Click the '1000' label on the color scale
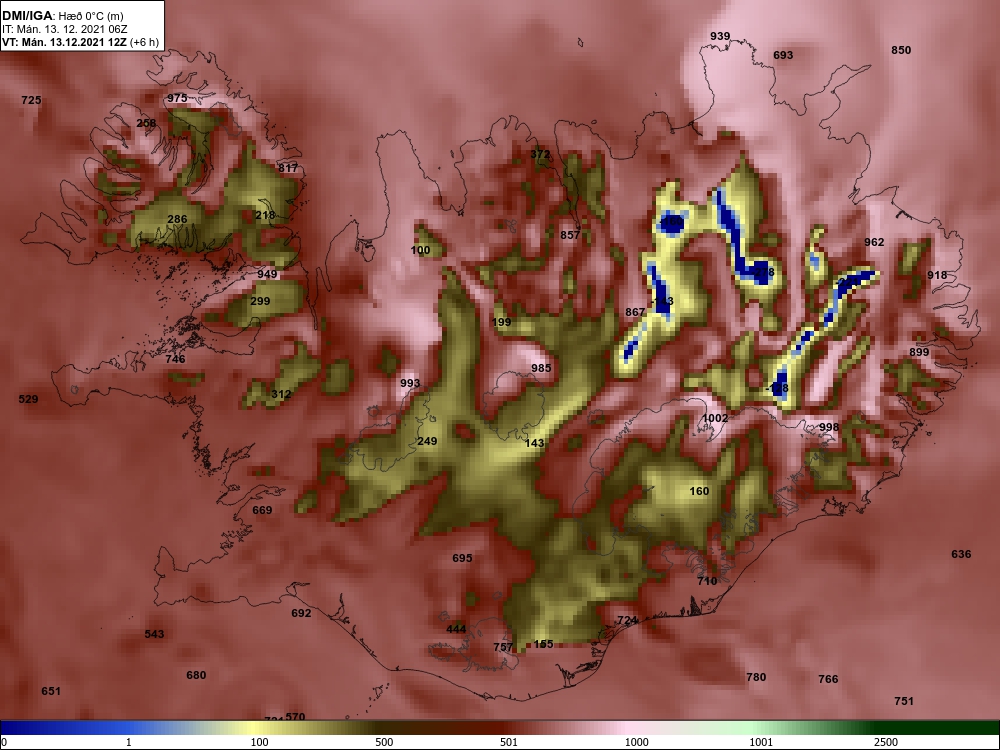The image size is (1000, 750). click(636, 742)
